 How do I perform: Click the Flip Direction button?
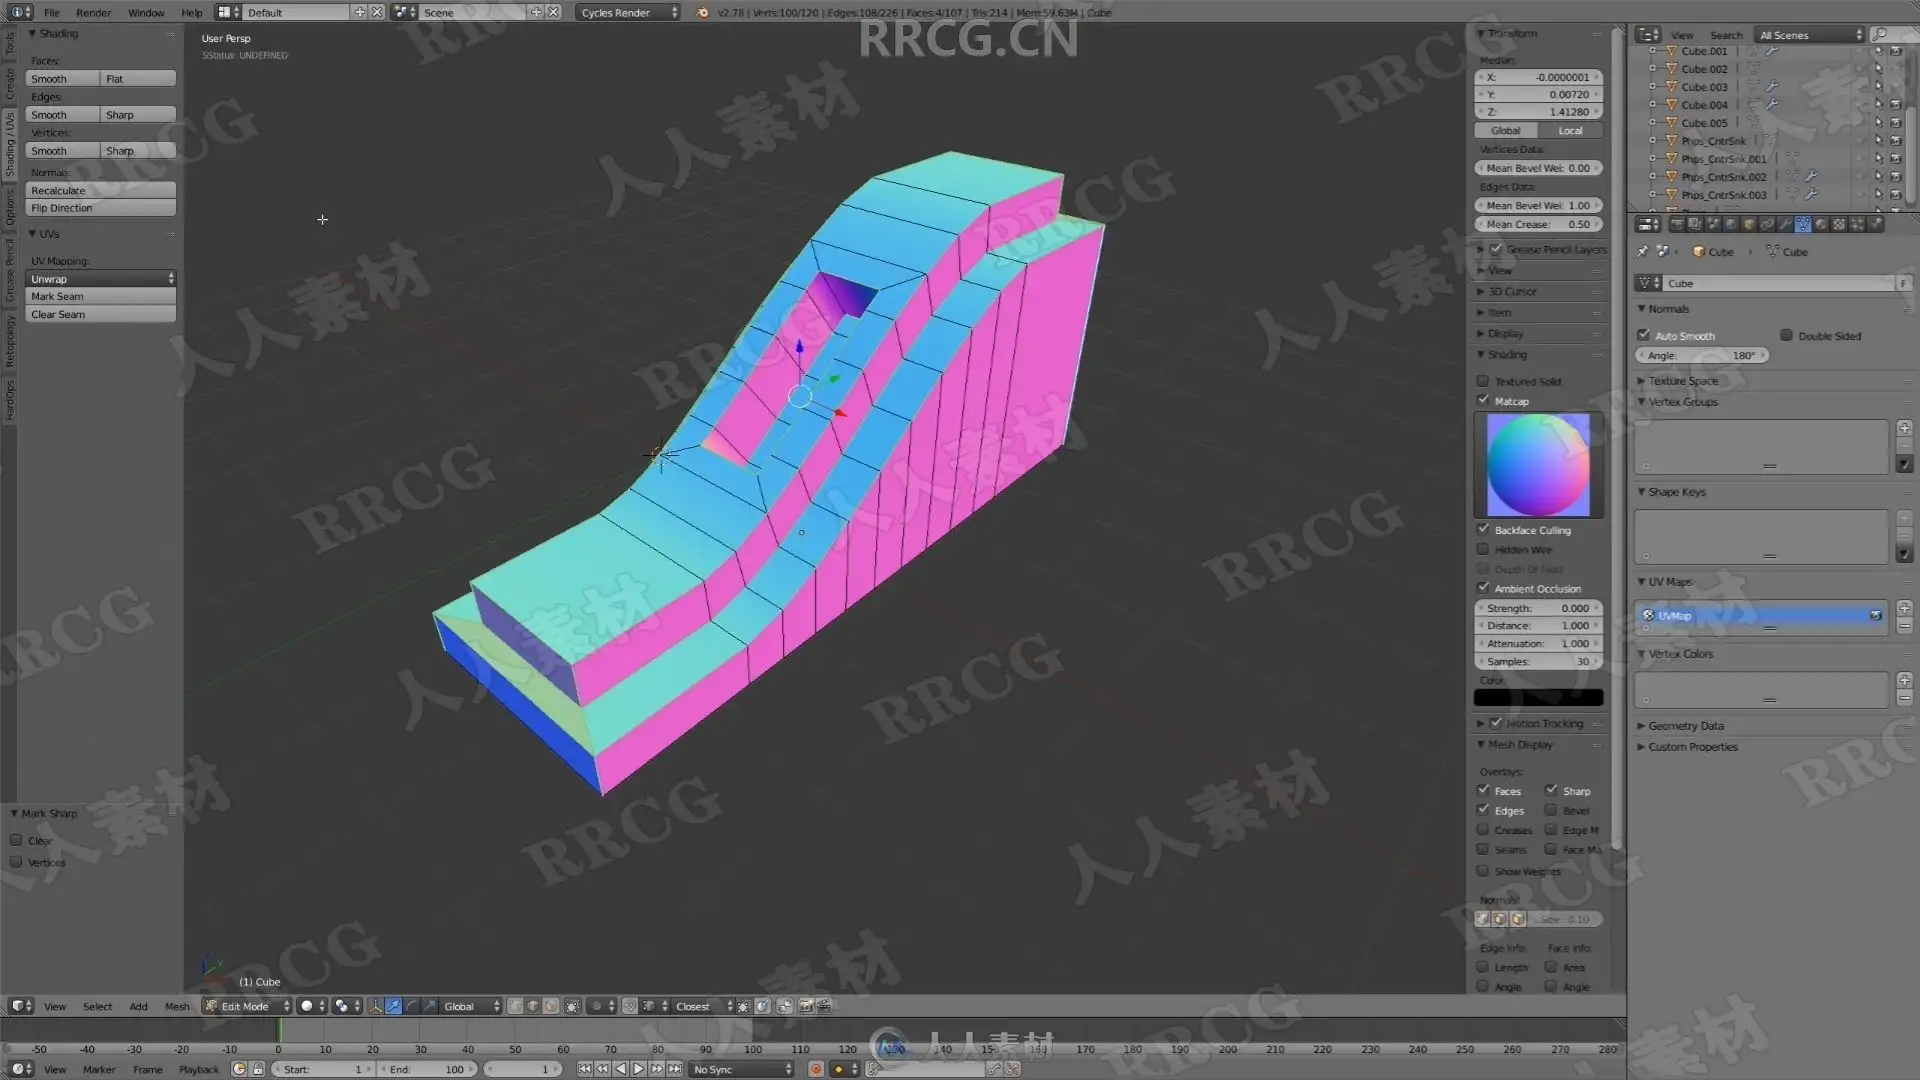pos(100,208)
